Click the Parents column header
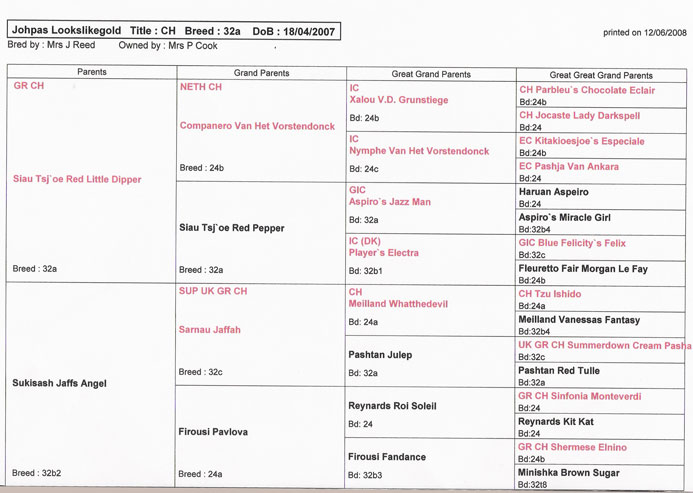The image size is (693, 493). coord(91,73)
